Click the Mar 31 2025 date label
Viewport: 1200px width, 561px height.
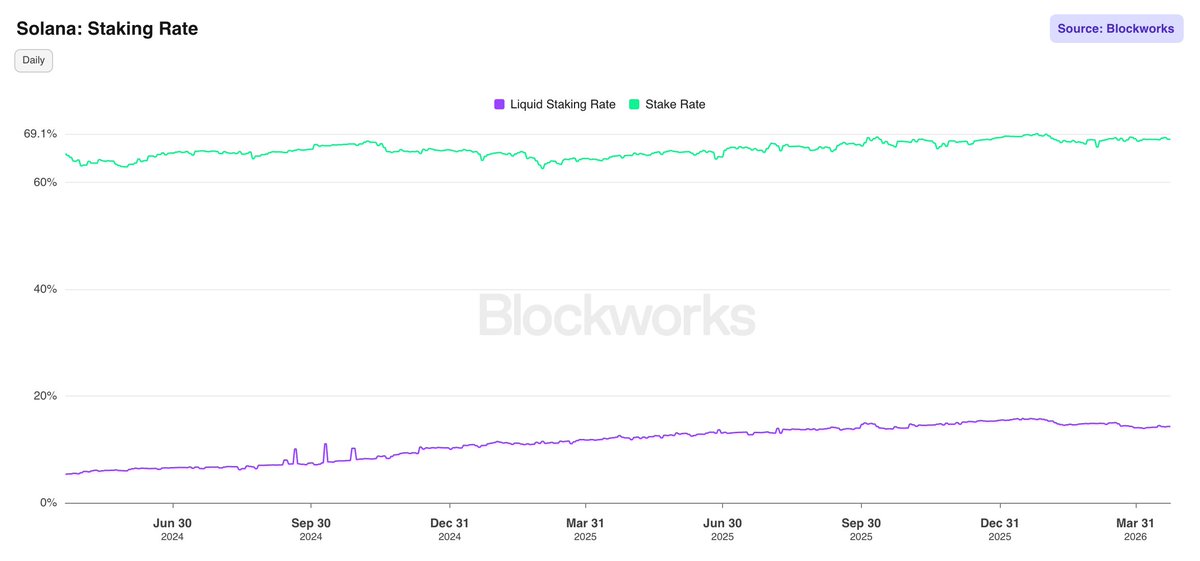(586, 528)
